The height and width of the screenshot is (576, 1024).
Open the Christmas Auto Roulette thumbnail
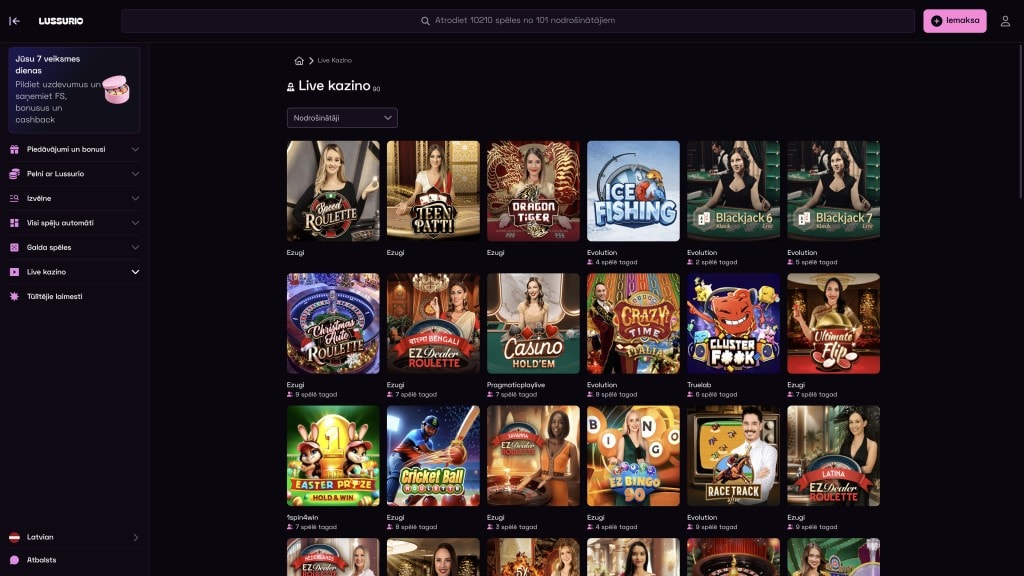tap(333, 324)
